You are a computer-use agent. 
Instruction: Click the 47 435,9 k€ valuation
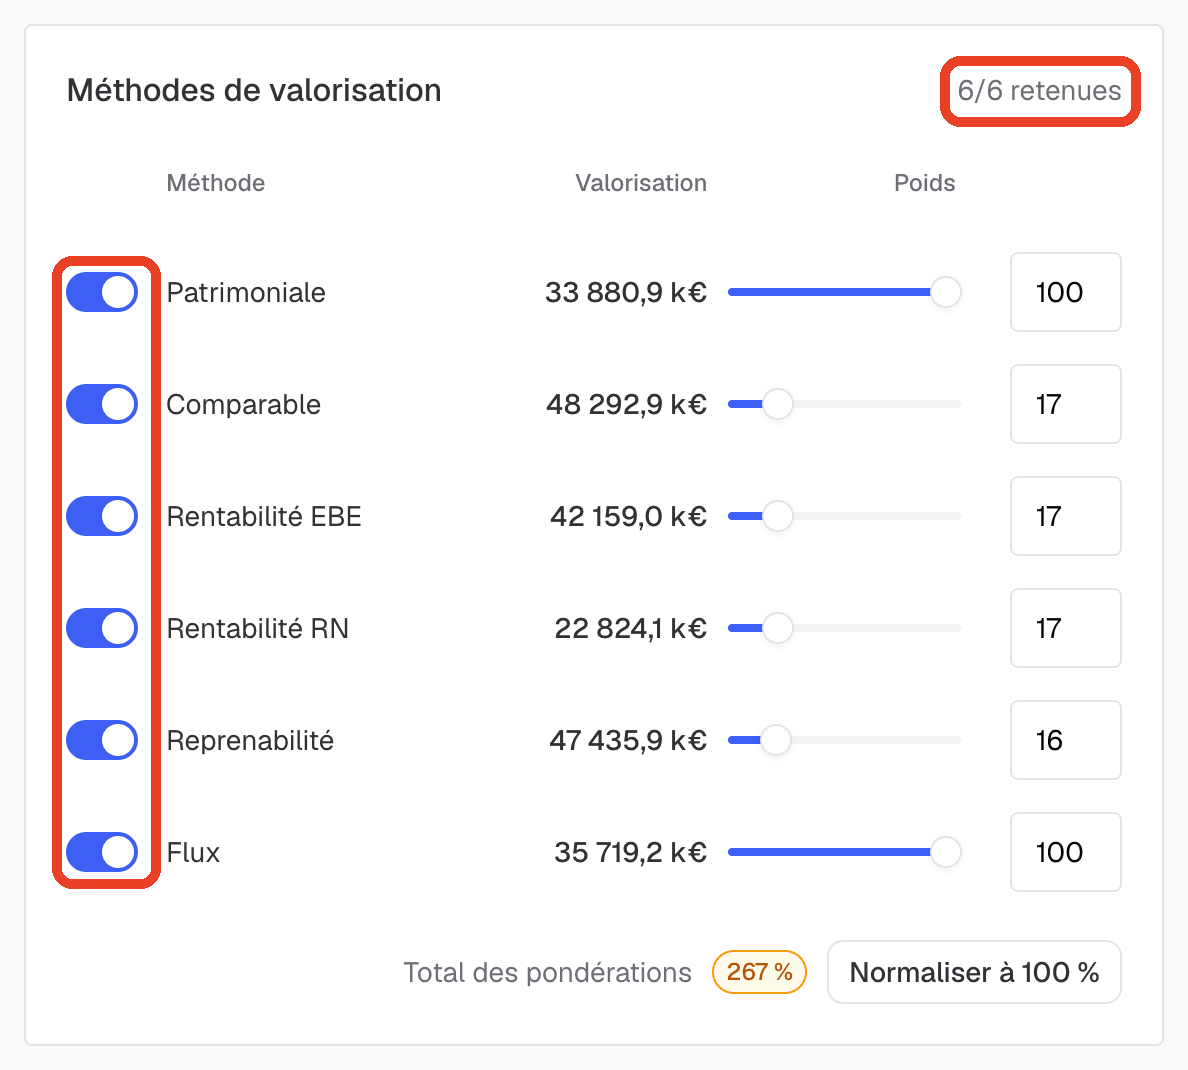coord(628,740)
